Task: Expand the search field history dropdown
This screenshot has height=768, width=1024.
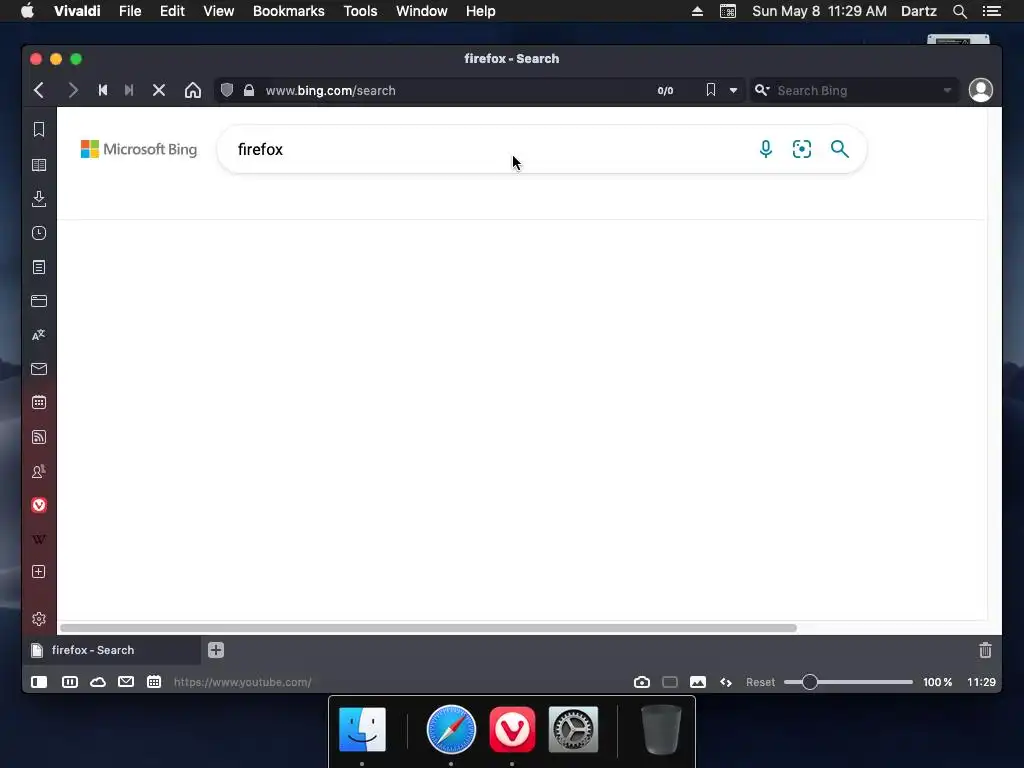Action: 947,91
